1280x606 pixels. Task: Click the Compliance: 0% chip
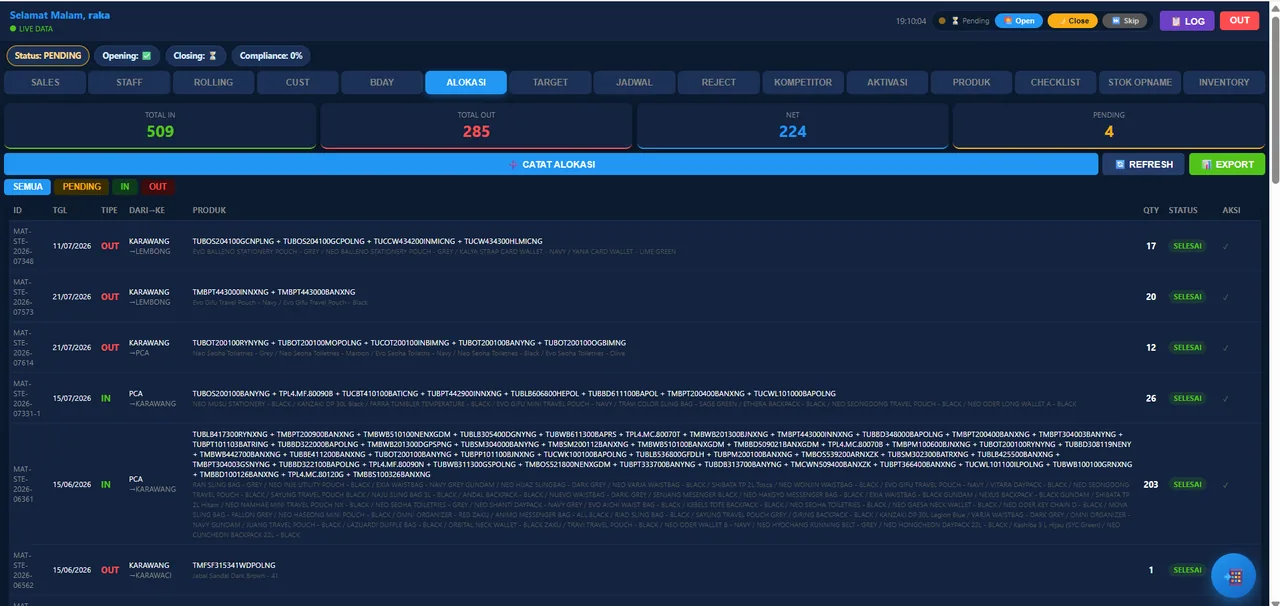271,56
